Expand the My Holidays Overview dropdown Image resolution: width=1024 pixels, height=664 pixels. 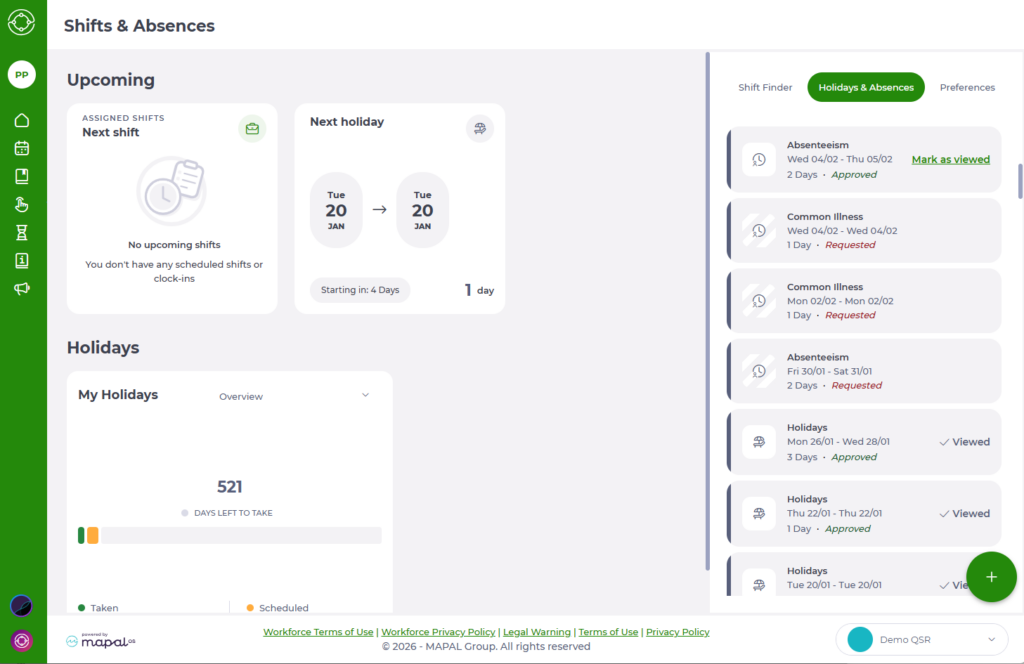point(294,396)
